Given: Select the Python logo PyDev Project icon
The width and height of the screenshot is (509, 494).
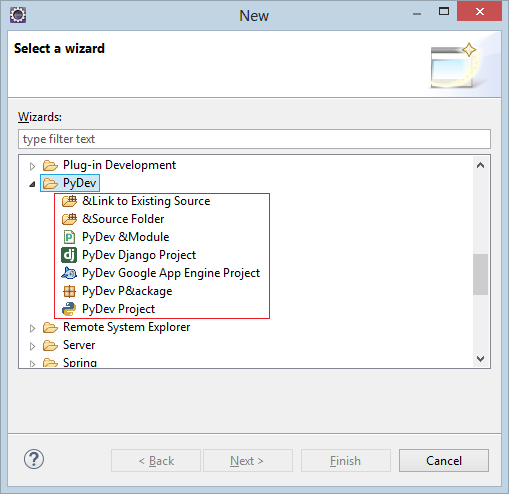Looking at the screenshot, I should (x=69, y=309).
